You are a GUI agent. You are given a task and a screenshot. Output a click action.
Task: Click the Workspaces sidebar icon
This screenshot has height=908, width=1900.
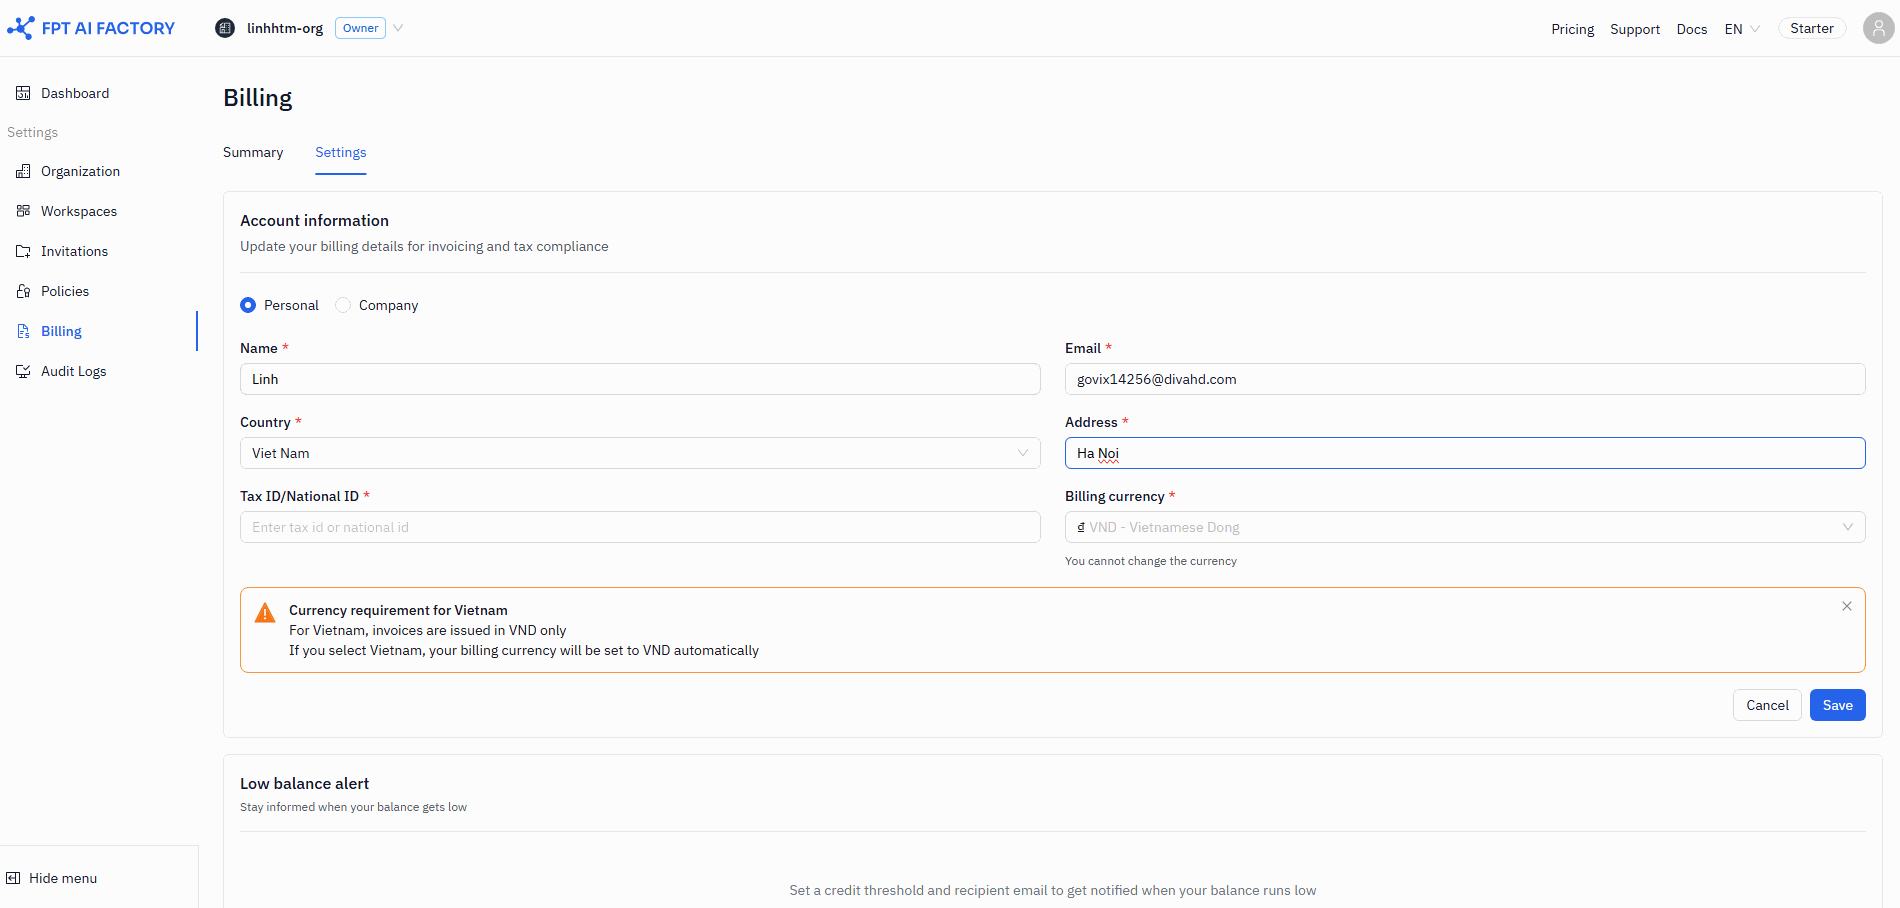(23, 211)
